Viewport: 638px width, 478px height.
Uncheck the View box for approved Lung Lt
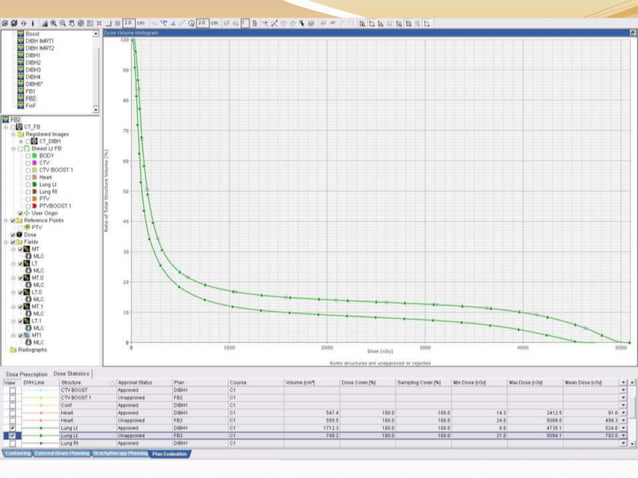(12, 428)
